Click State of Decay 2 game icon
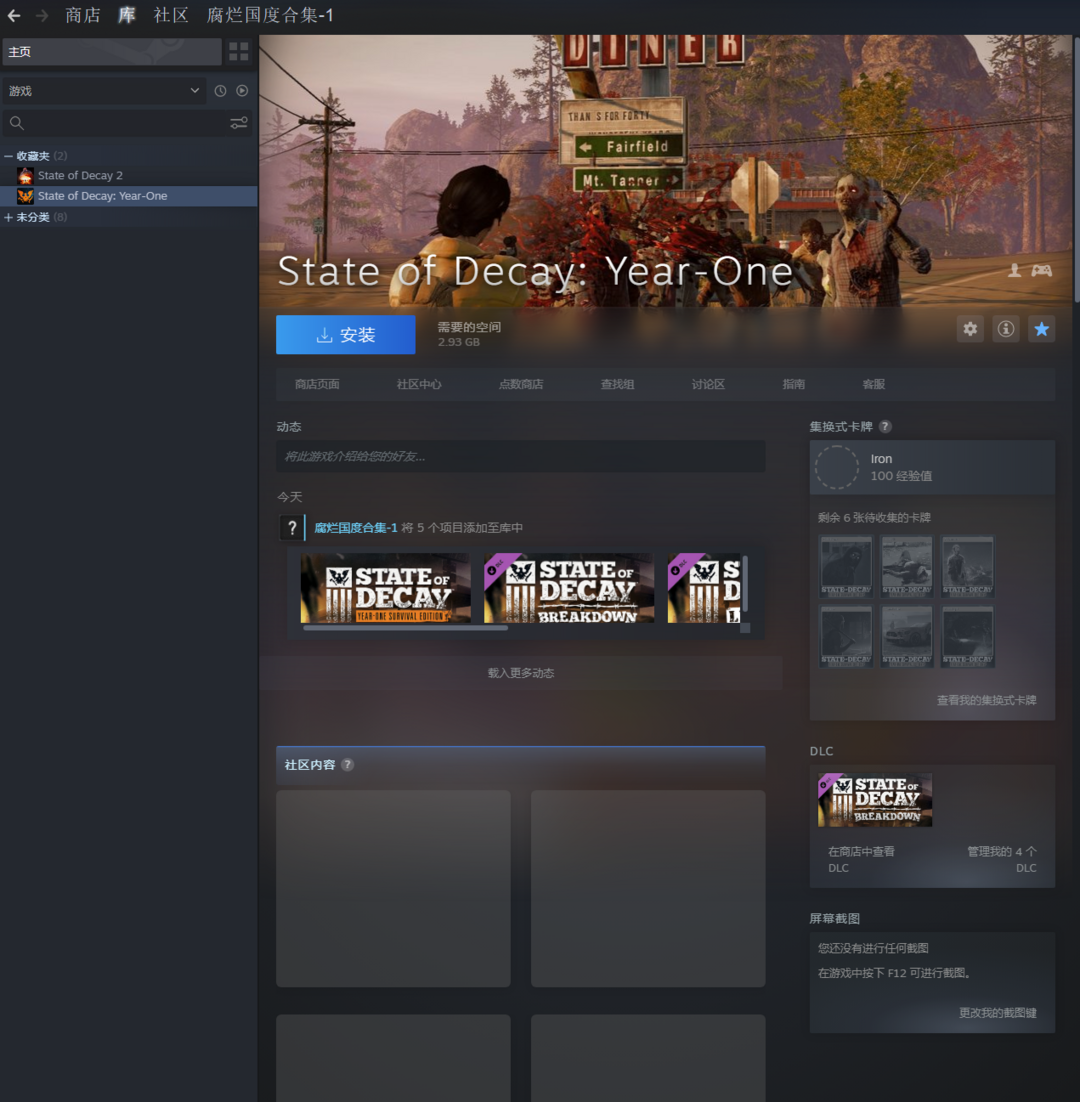The width and height of the screenshot is (1080, 1102). coord(25,175)
